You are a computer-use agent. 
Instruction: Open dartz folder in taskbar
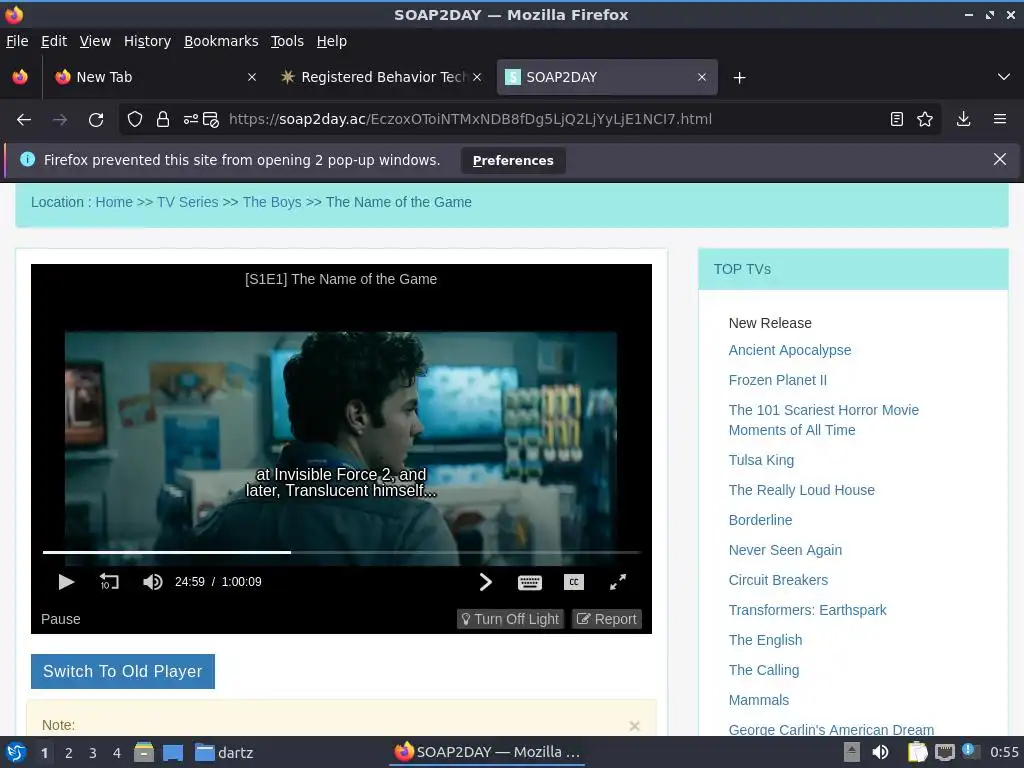click(224, 752)
